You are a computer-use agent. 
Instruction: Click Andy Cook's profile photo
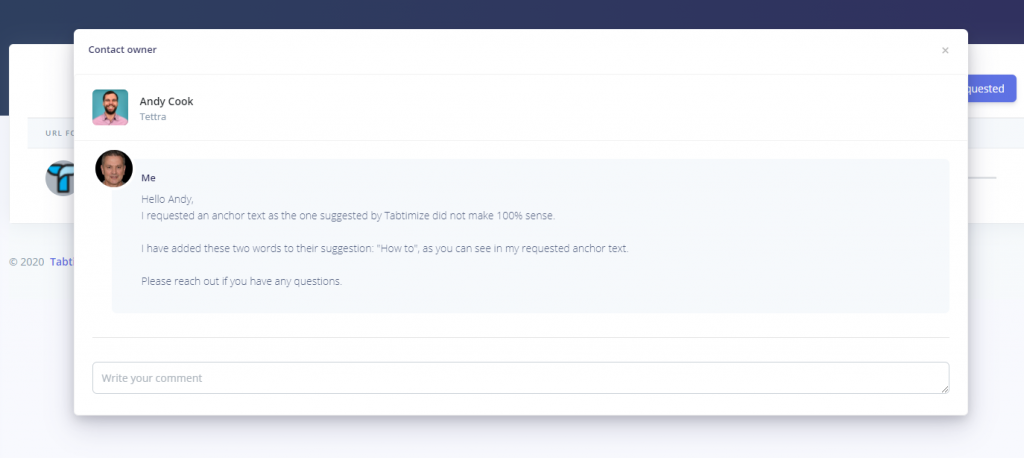pos(110,107)
